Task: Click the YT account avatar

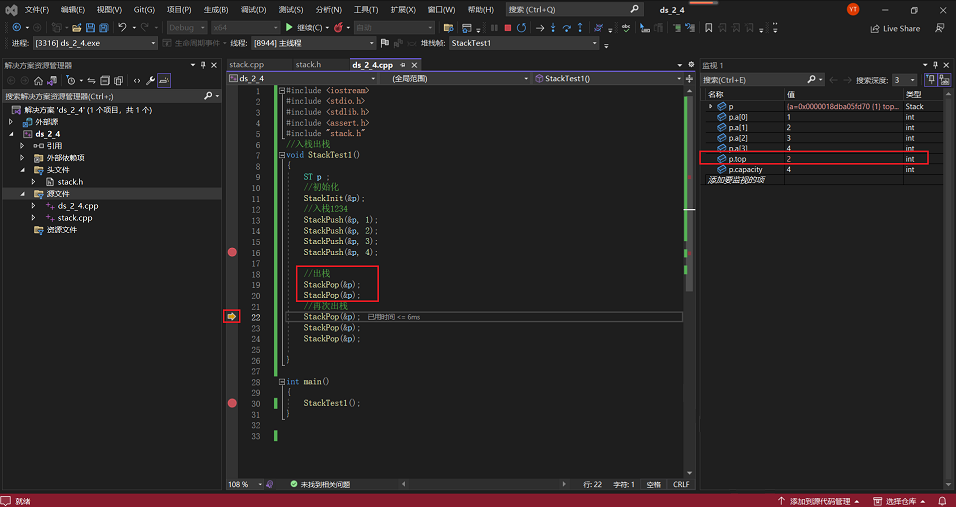Action: [x=853, y=10]
